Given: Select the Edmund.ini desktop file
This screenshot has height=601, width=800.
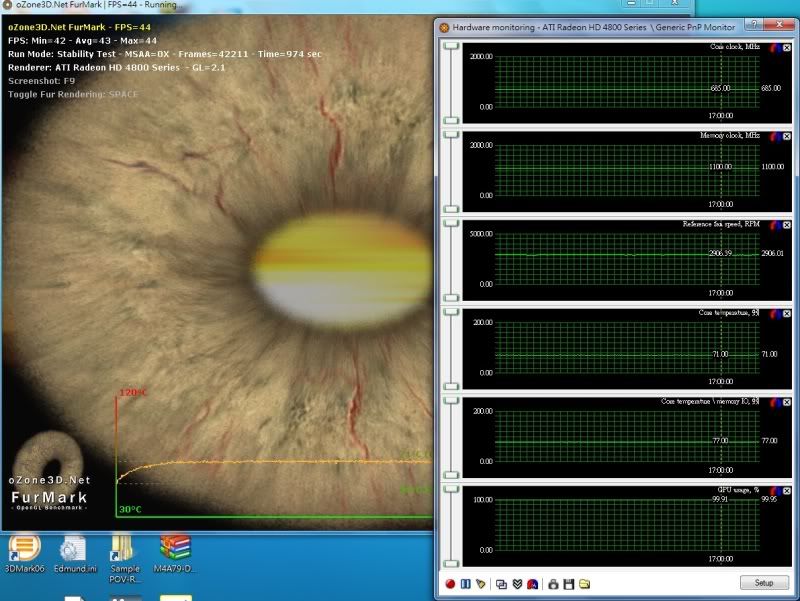Looking at the screenshot, I should pos(74,553).
